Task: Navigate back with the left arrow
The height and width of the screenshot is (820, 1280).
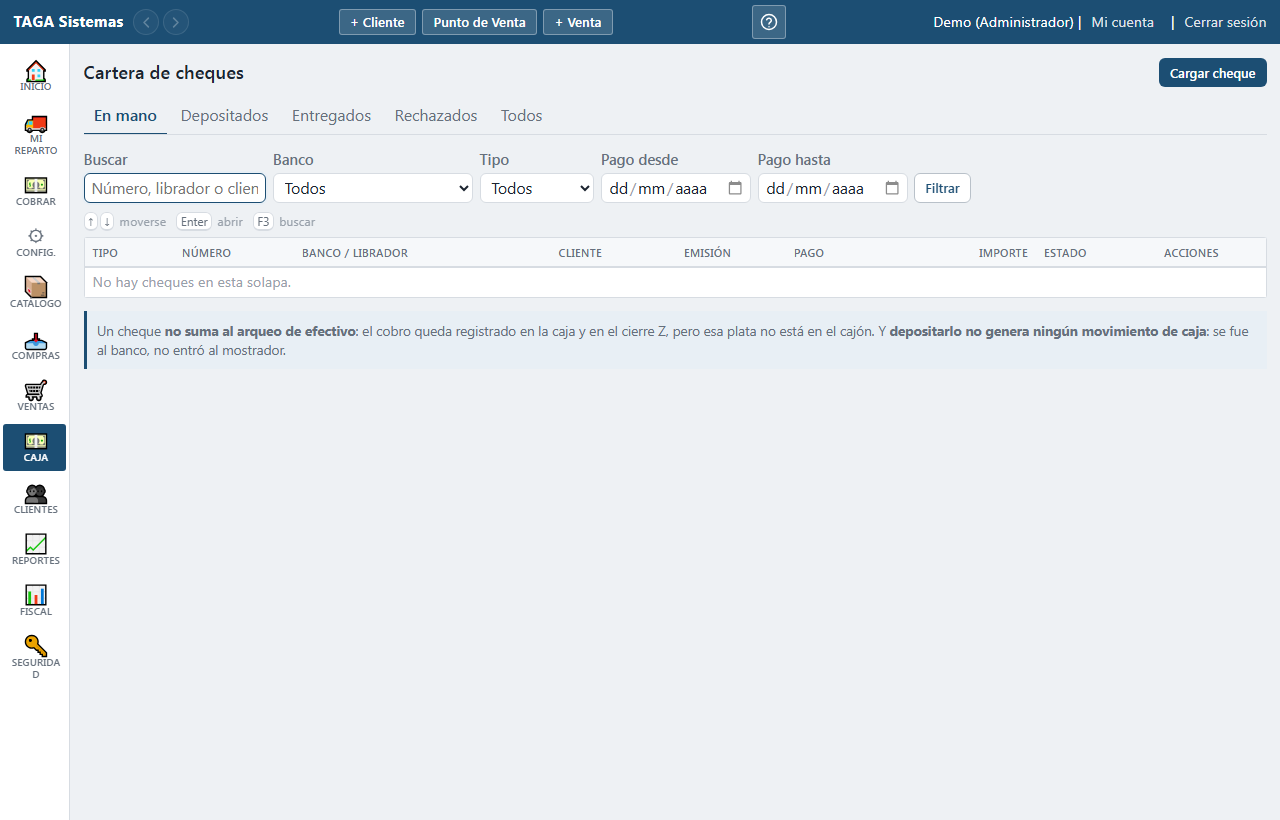Action: pos(146,22)
